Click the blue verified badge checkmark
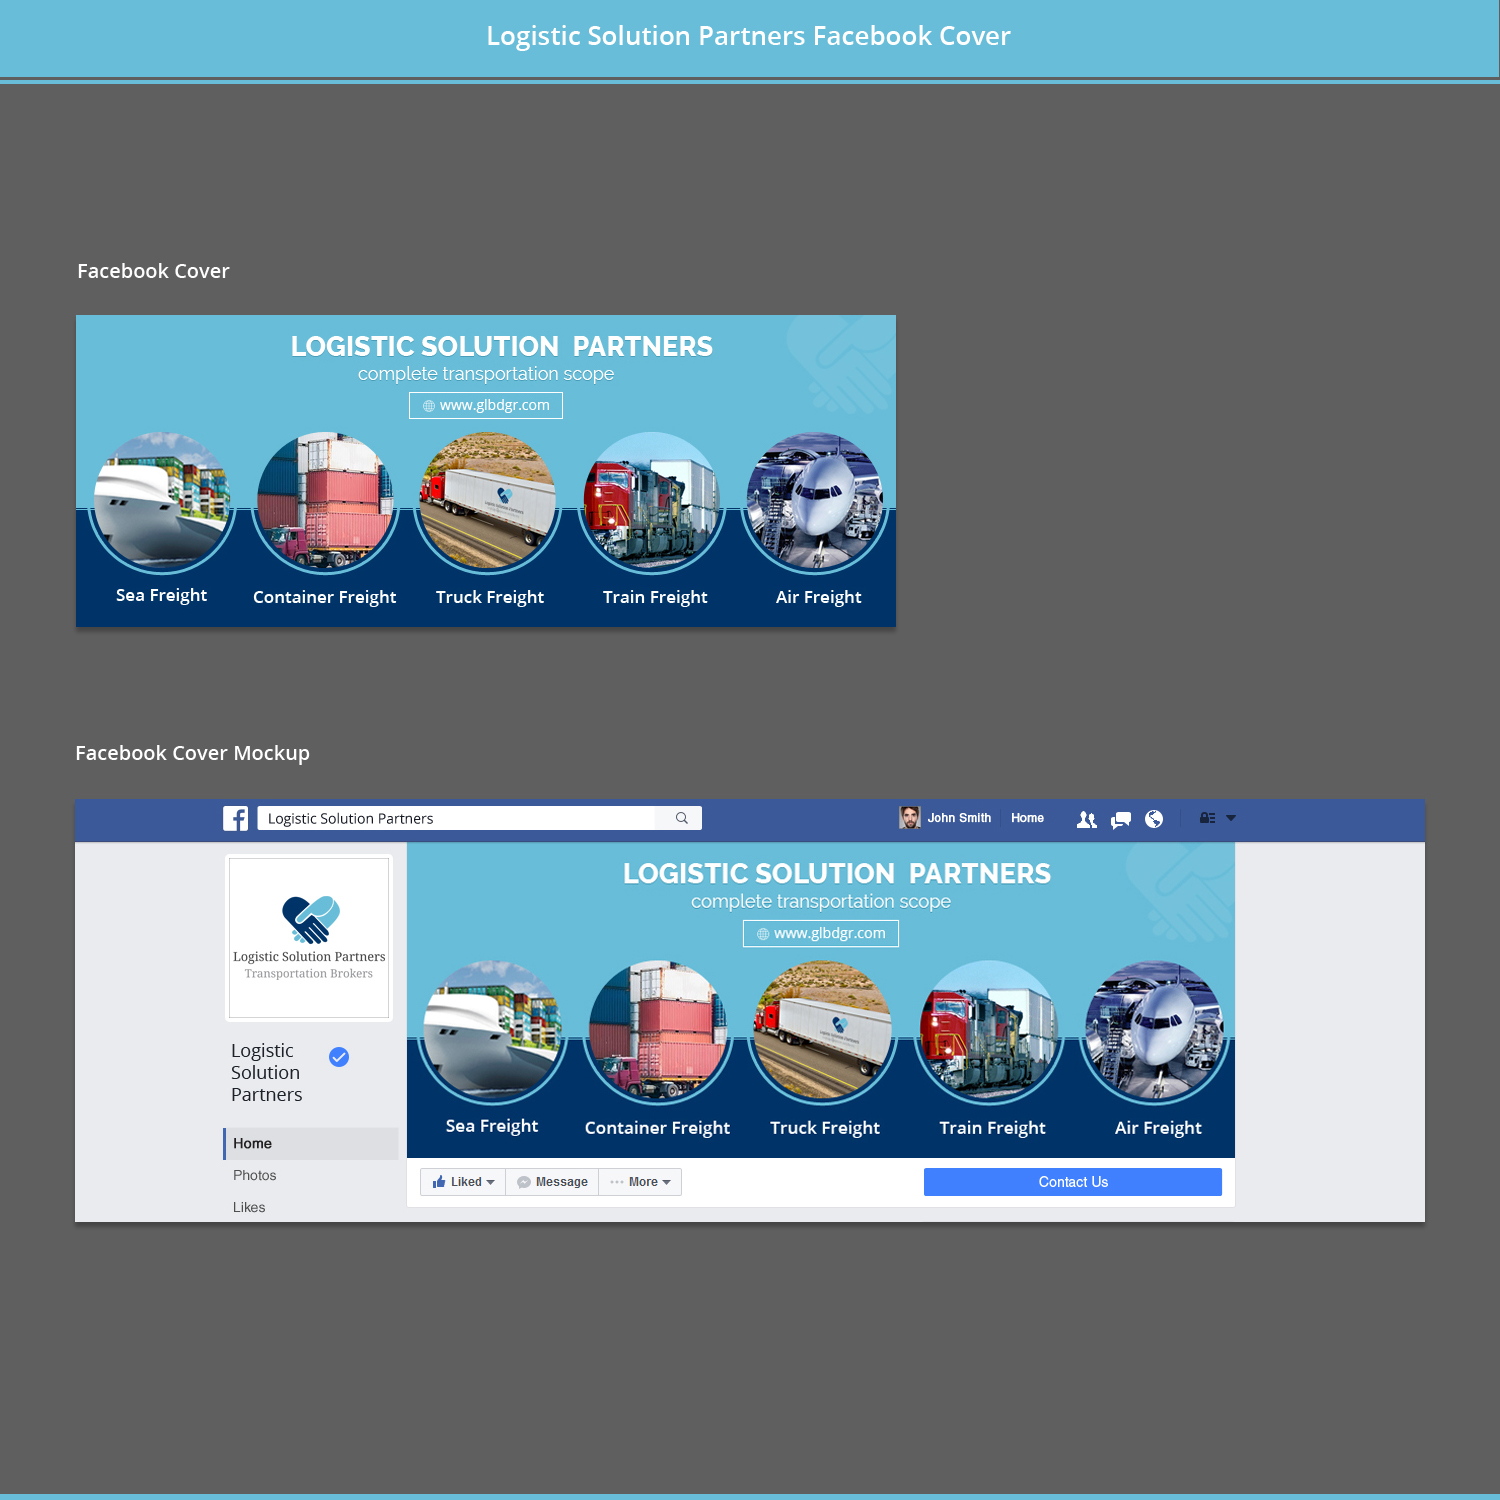This screenshot has width=1500, height=1500. (x=339, y=1057)
